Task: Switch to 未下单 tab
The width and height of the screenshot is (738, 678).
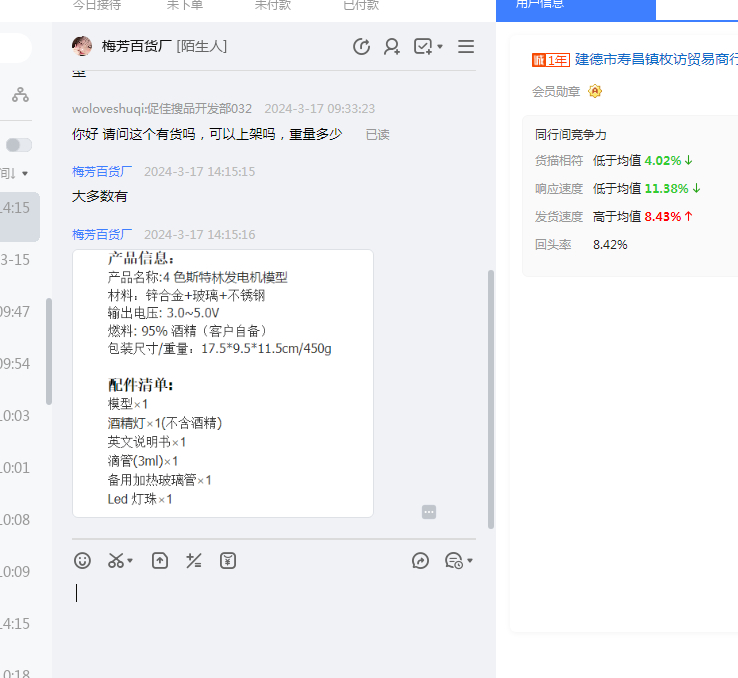Action: [x=185, y=5]
